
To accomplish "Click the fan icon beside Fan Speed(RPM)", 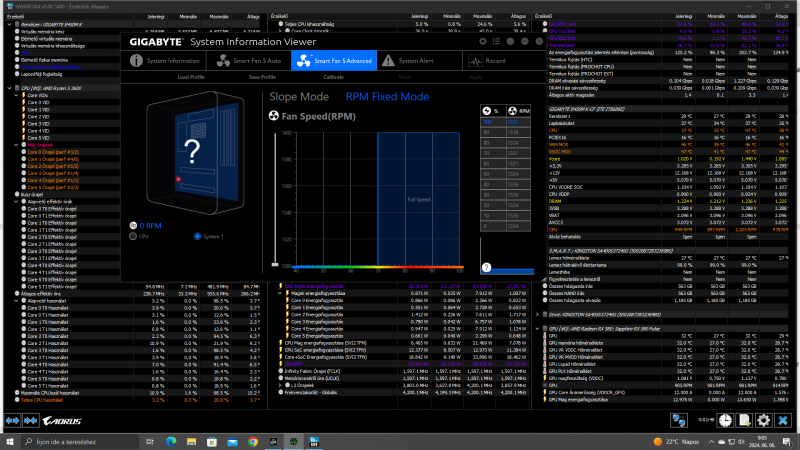I will 274,116.
